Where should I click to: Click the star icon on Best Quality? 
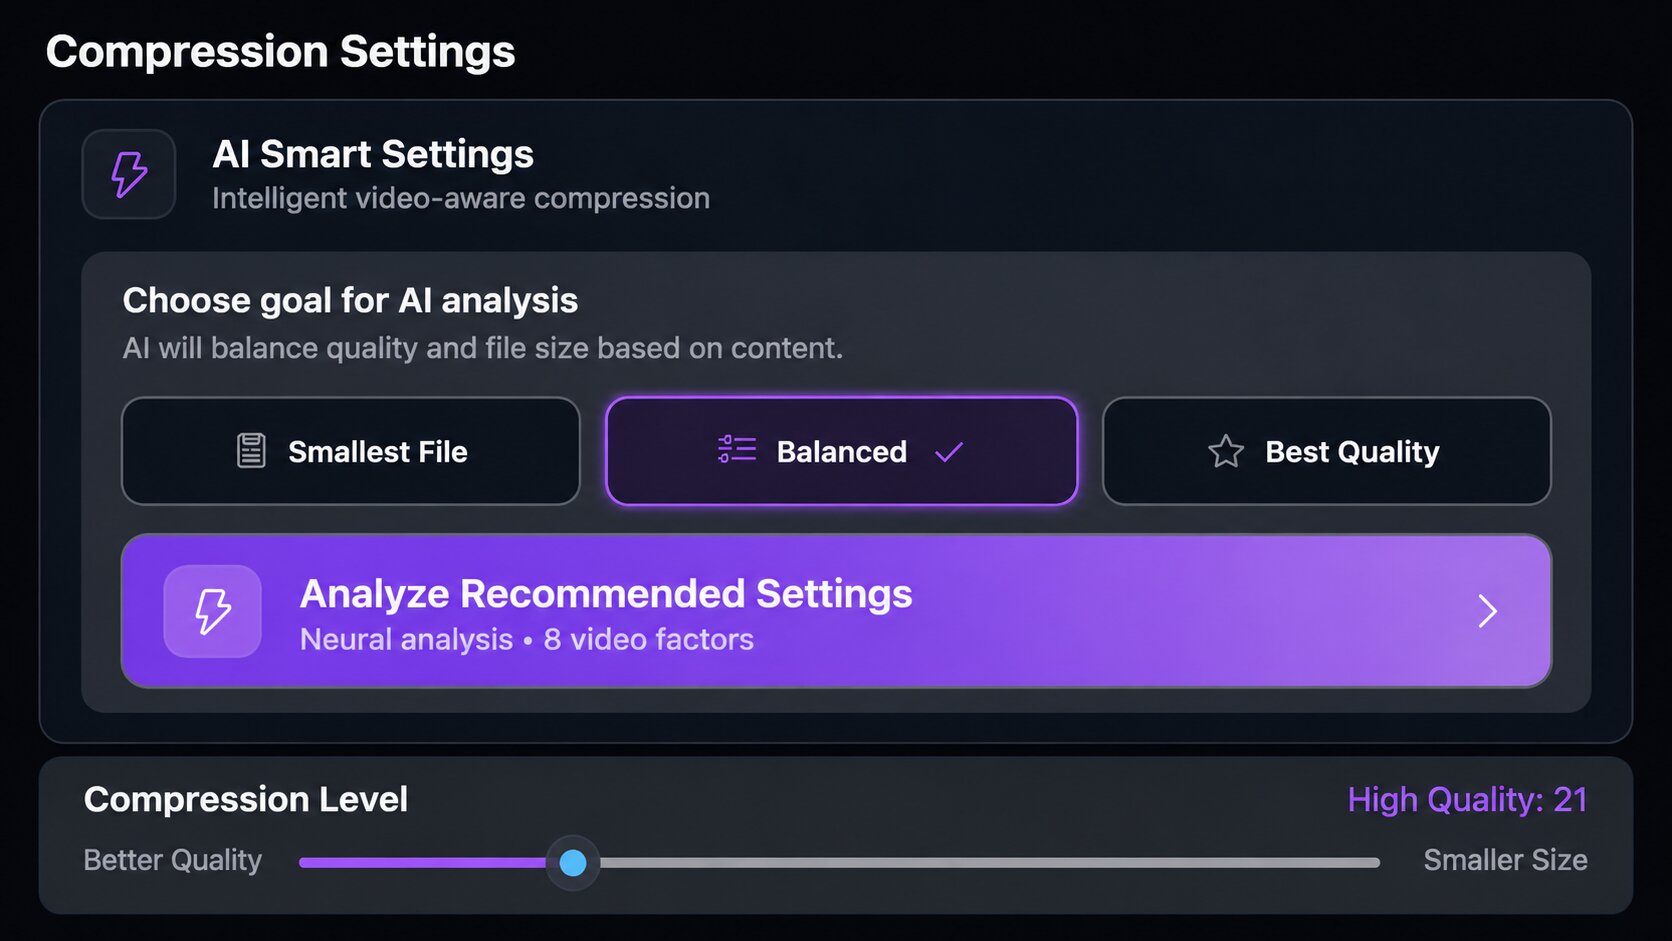pyautogui.click(x=1225, y=452)
